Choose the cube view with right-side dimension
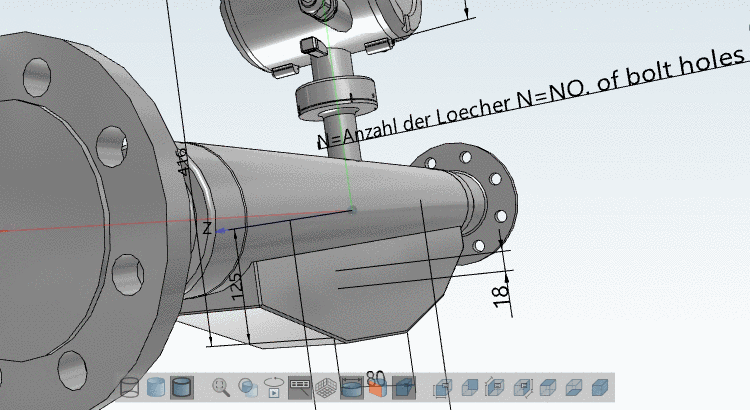 coord(521,387)
